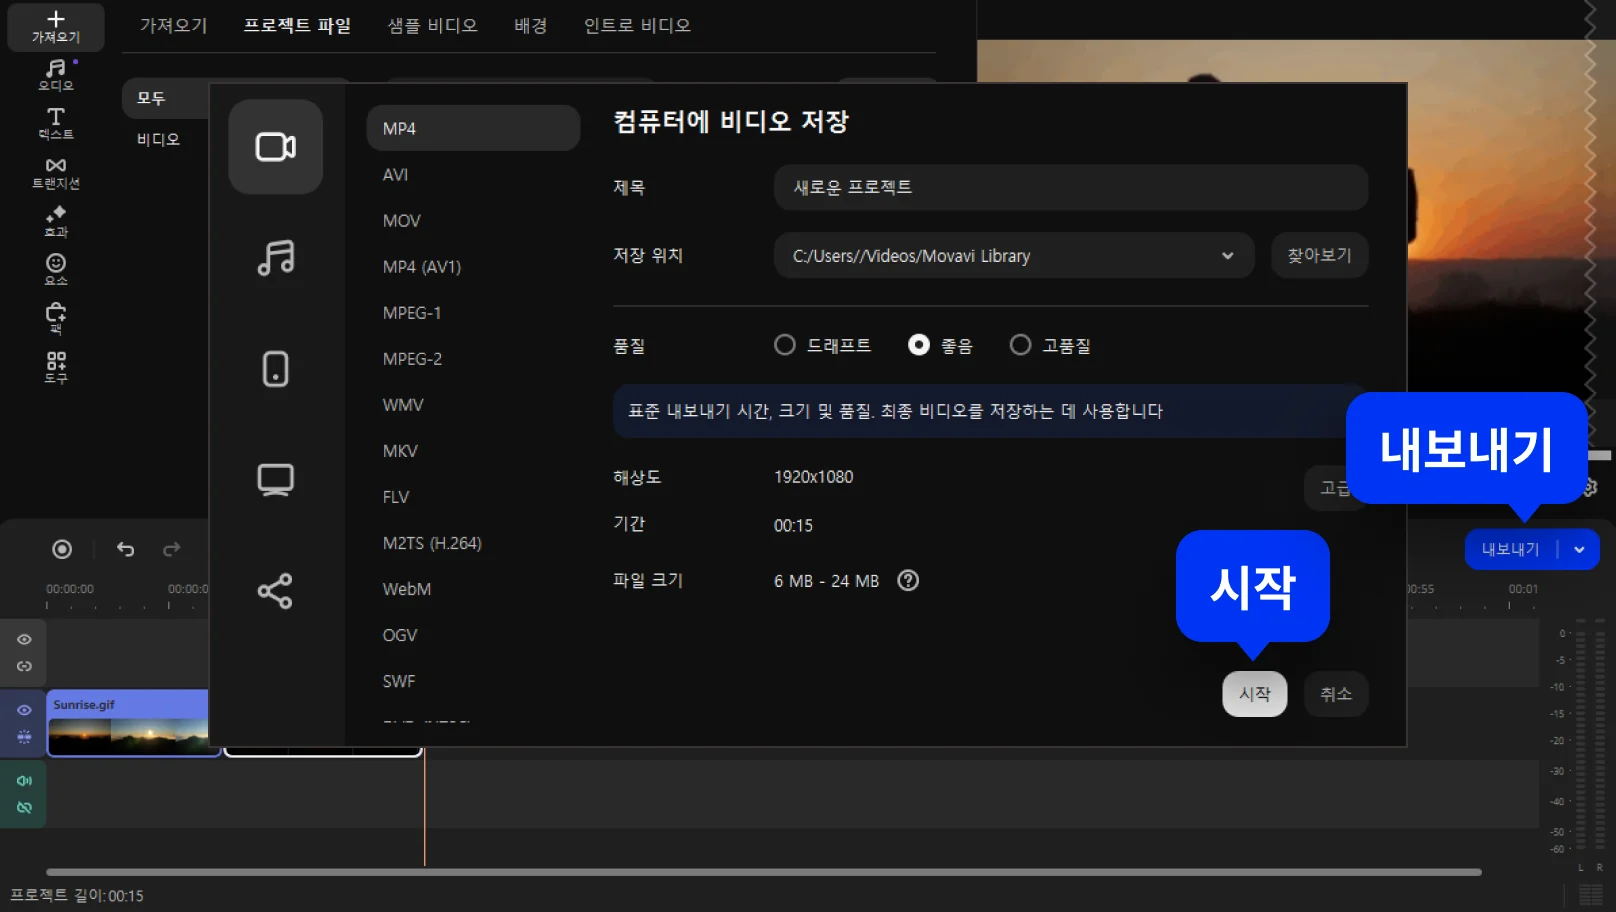Open the audio export category icon
The width and height of the screenshot is (1616, 912).
275,258
